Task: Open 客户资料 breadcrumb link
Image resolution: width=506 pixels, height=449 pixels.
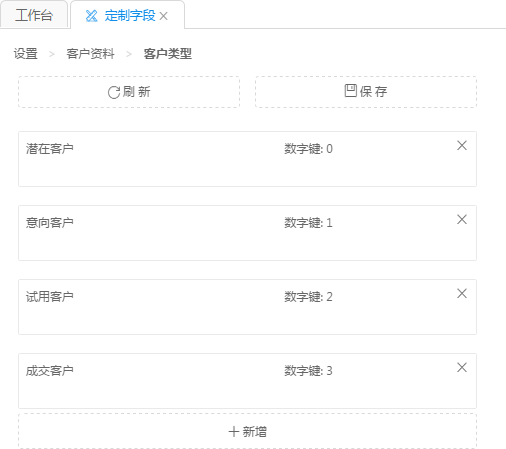Action: tap(90, 54)
